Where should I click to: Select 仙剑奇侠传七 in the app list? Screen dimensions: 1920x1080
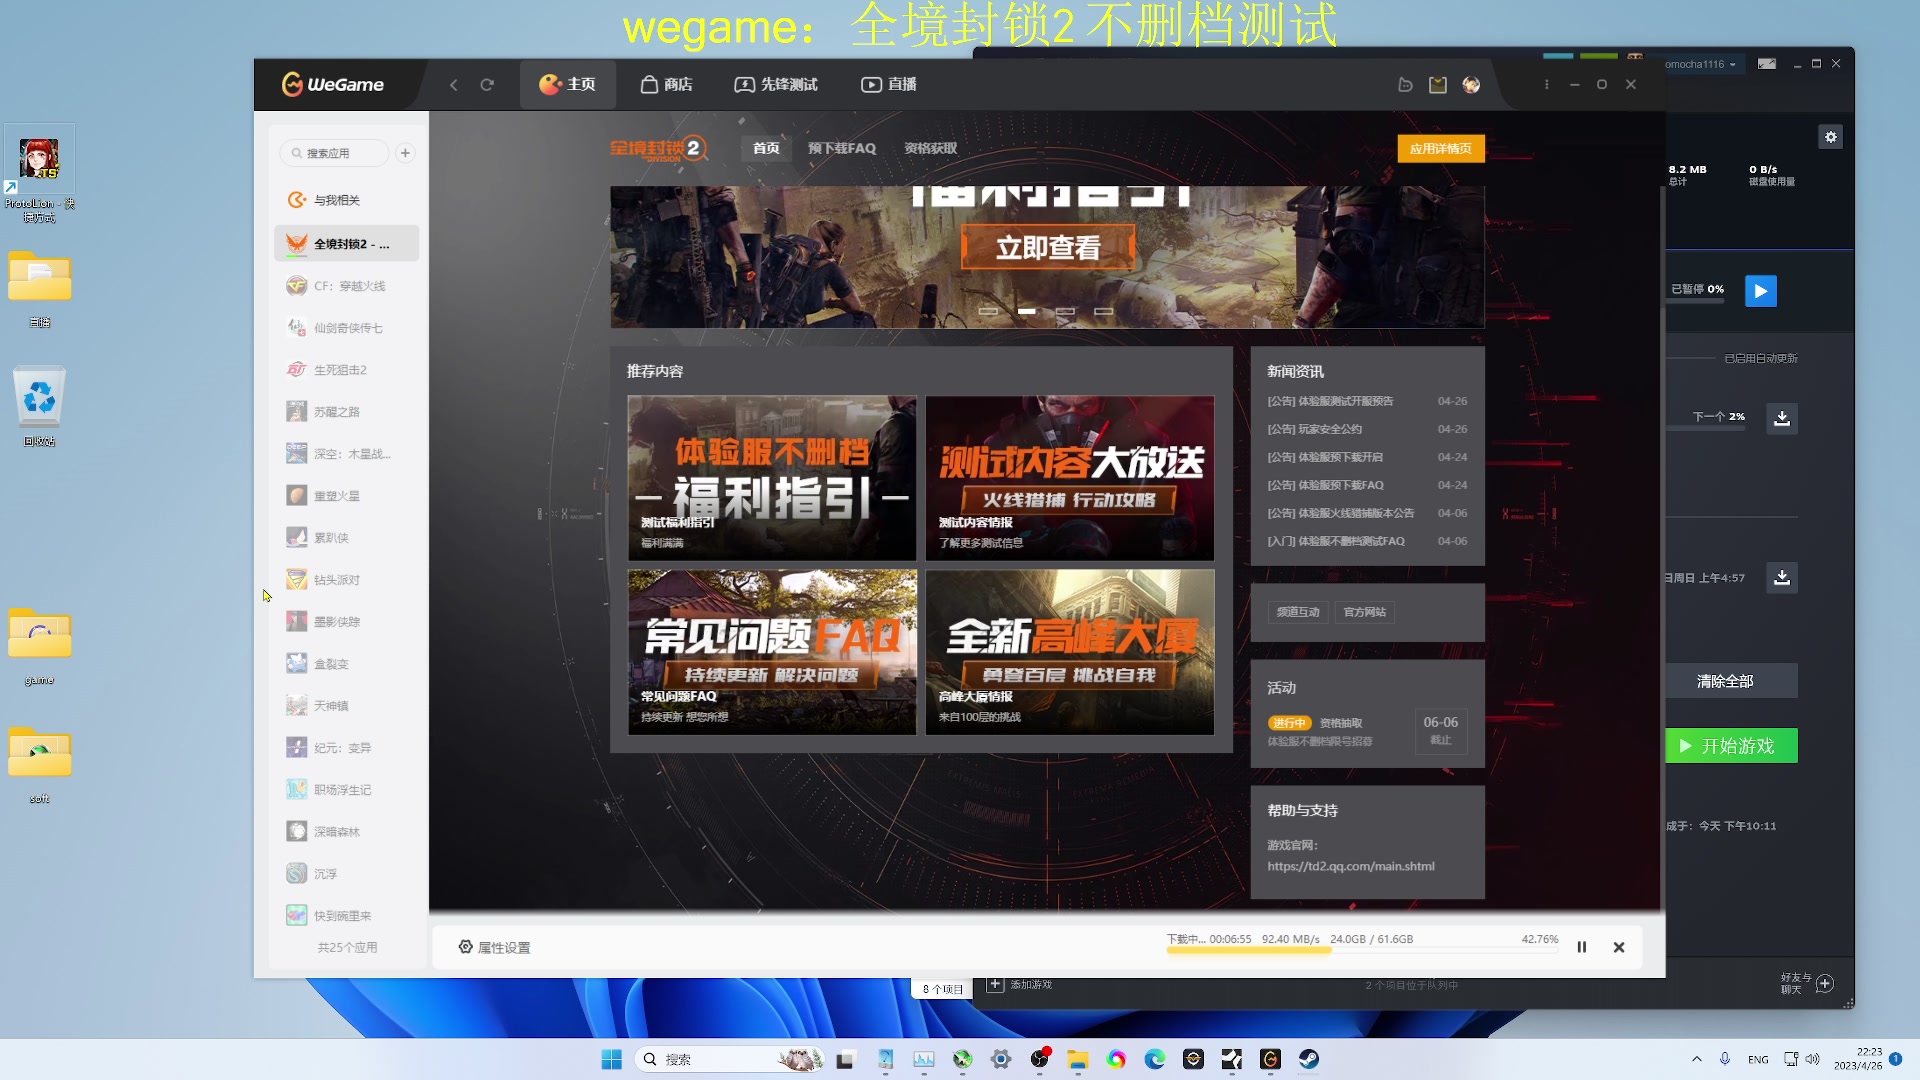tap(346, 328)
